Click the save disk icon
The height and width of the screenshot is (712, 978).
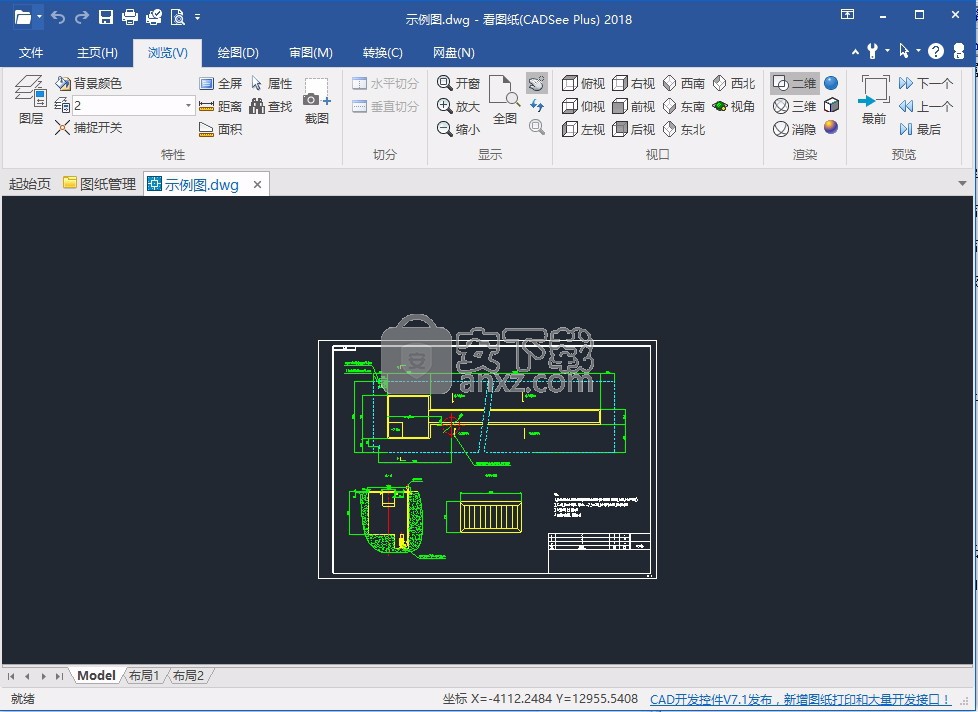[105, 17]
